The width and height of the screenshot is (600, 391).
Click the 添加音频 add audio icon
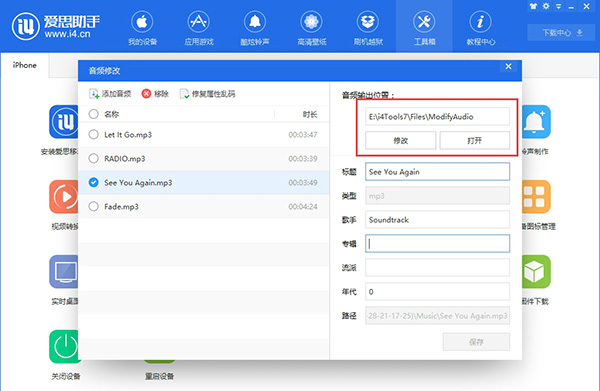(x=94, y=94)
